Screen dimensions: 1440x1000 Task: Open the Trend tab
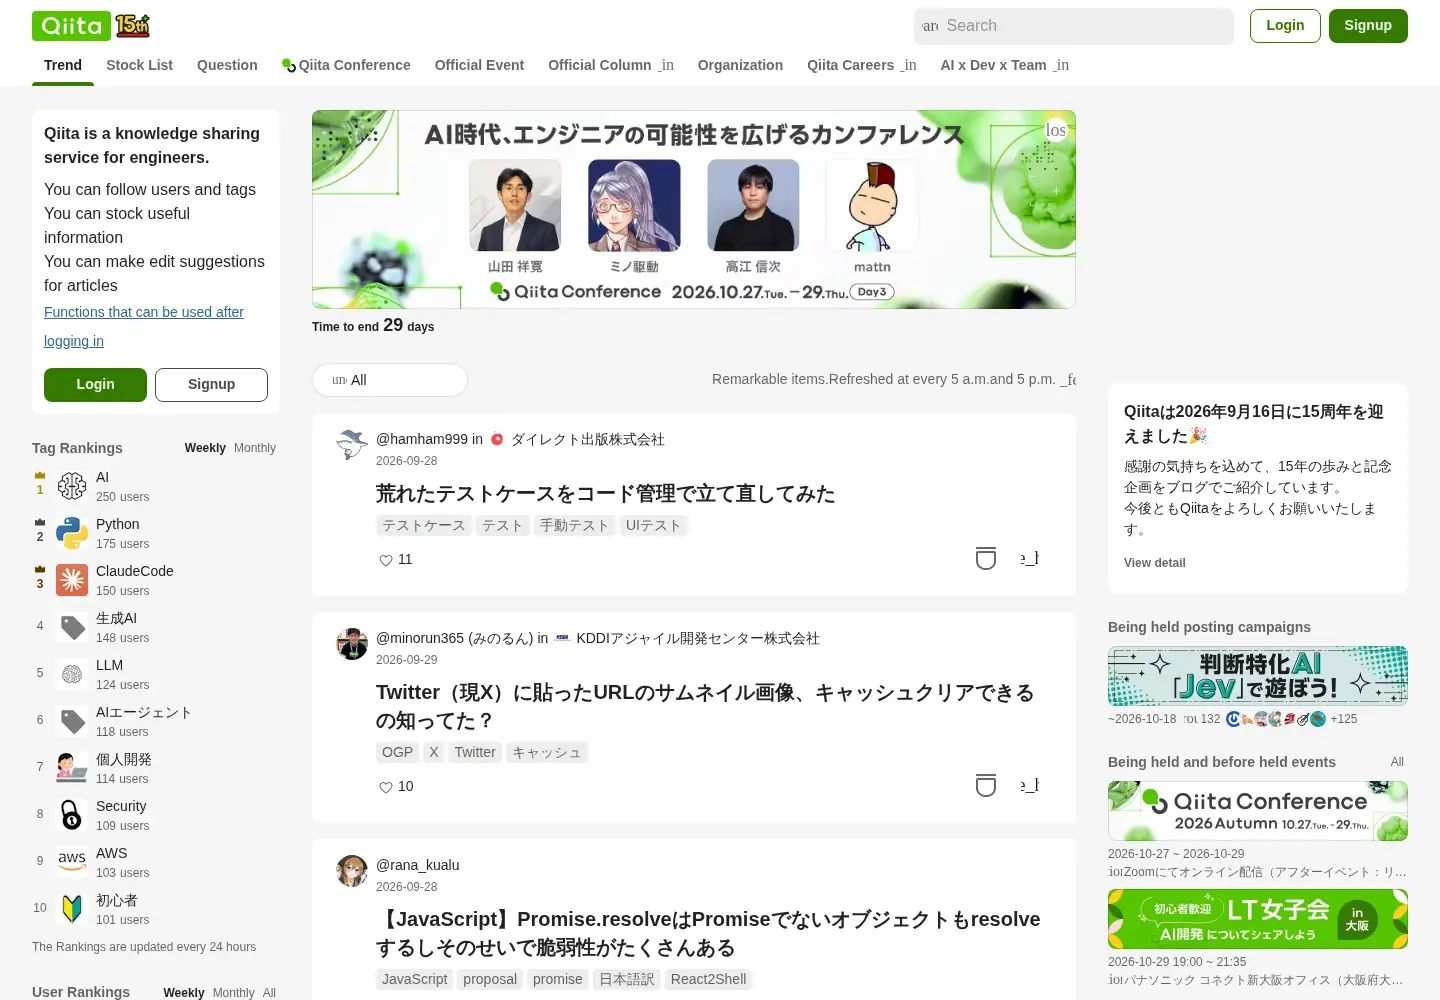[63, 65]
